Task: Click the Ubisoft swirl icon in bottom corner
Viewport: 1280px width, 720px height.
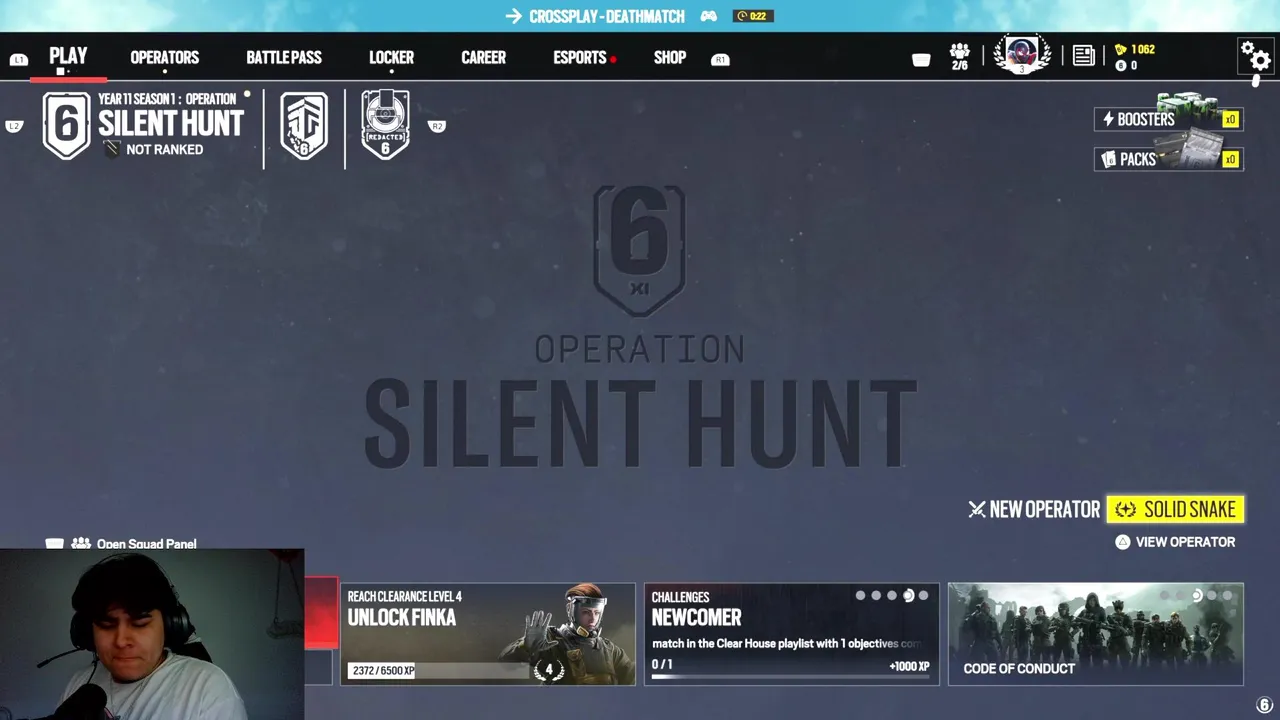Action: point(1264,706)
